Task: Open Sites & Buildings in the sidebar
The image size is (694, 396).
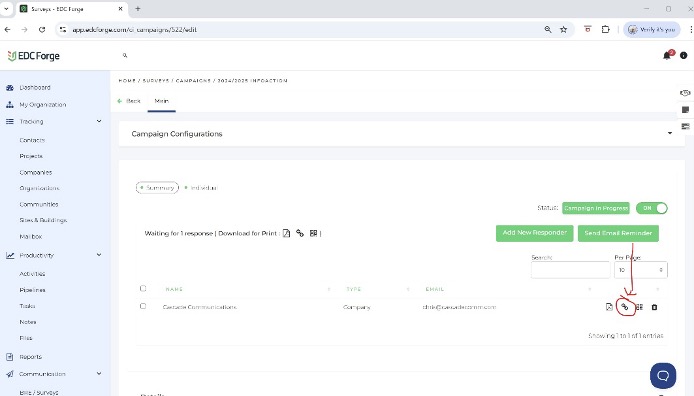Action: click(43, 220)
